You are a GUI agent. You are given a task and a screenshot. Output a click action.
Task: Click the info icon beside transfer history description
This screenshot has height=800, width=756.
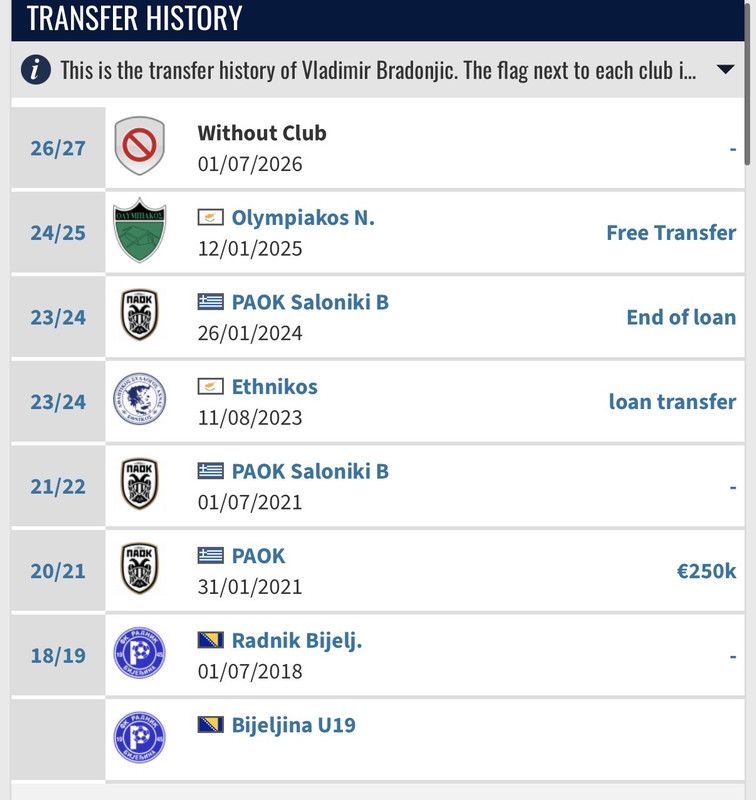pos(36,69)
